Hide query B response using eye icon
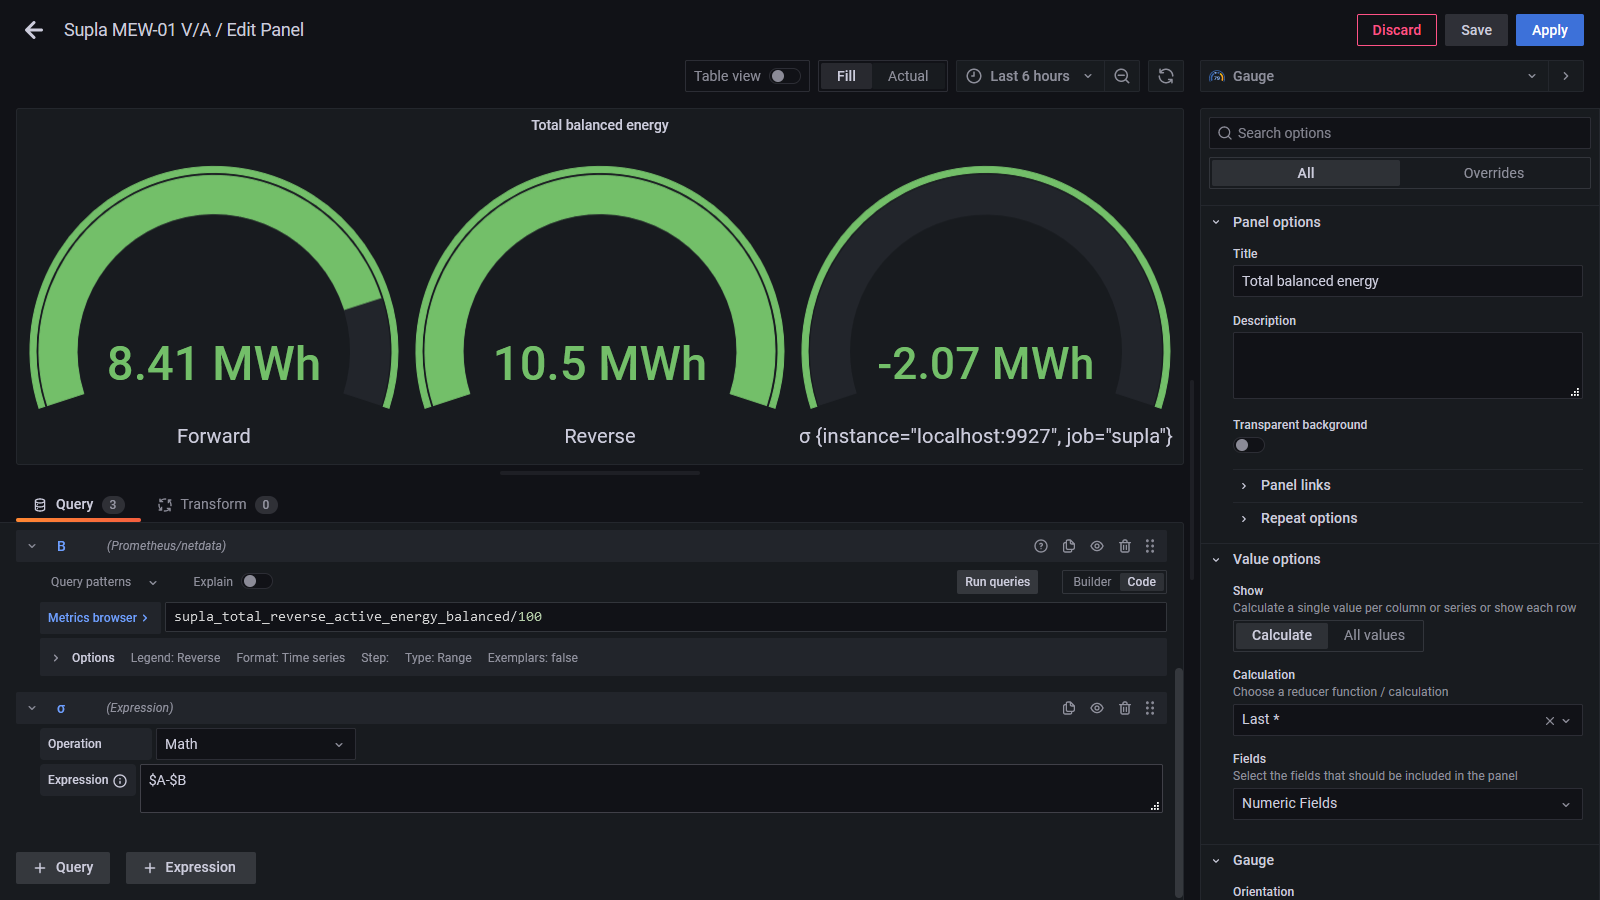The height and width of the screenshot is (900, 1600). [1097, 546]
